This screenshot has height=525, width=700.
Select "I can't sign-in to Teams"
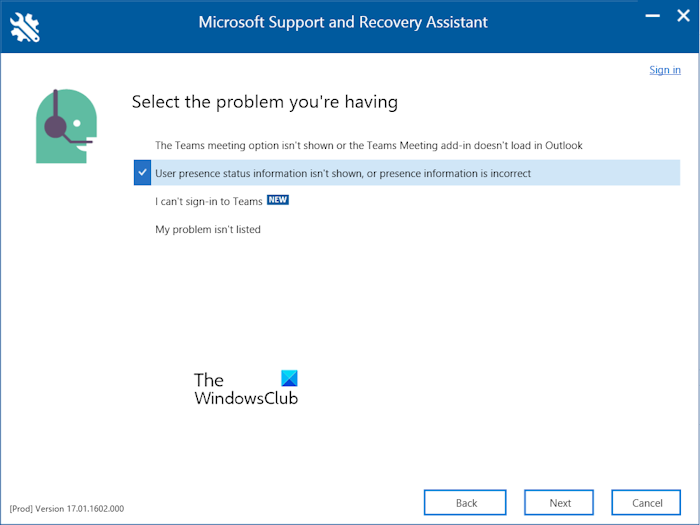(209, 201)
